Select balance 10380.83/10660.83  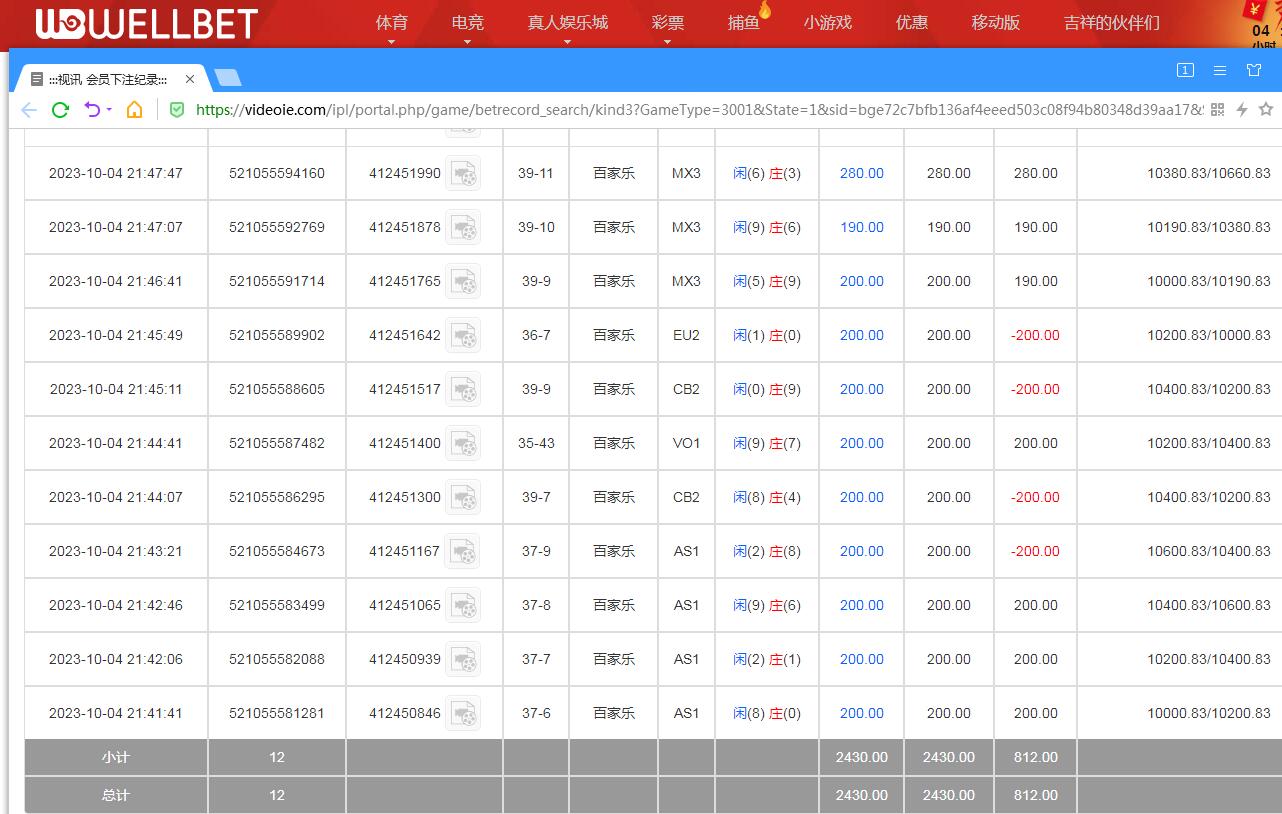tap(1209, 173)
